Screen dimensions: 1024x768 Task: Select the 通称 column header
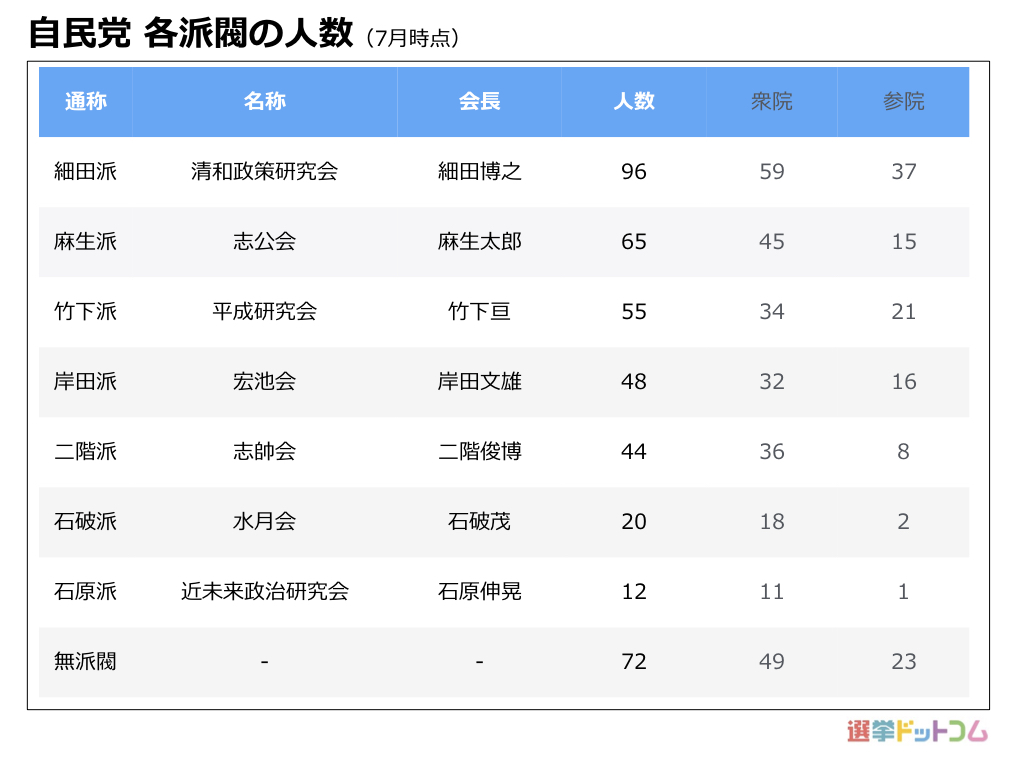pos(86,101)
